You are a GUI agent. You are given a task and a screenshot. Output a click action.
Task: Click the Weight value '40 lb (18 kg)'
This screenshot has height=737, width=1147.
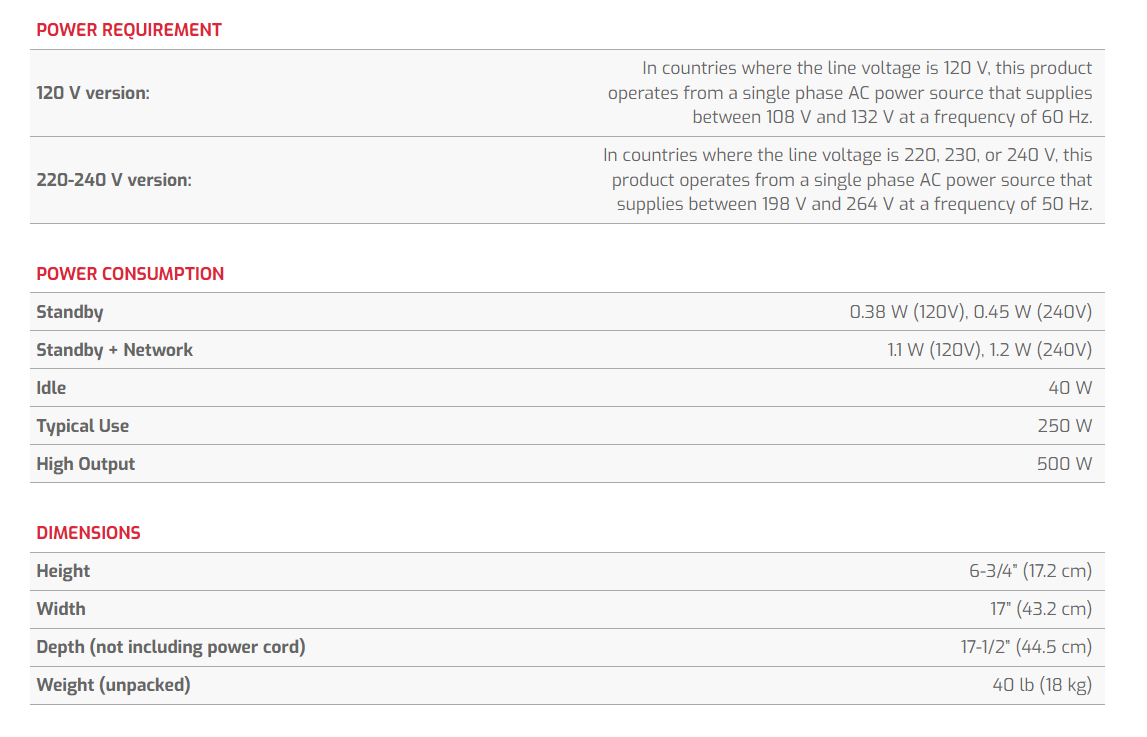[1042, 685]
